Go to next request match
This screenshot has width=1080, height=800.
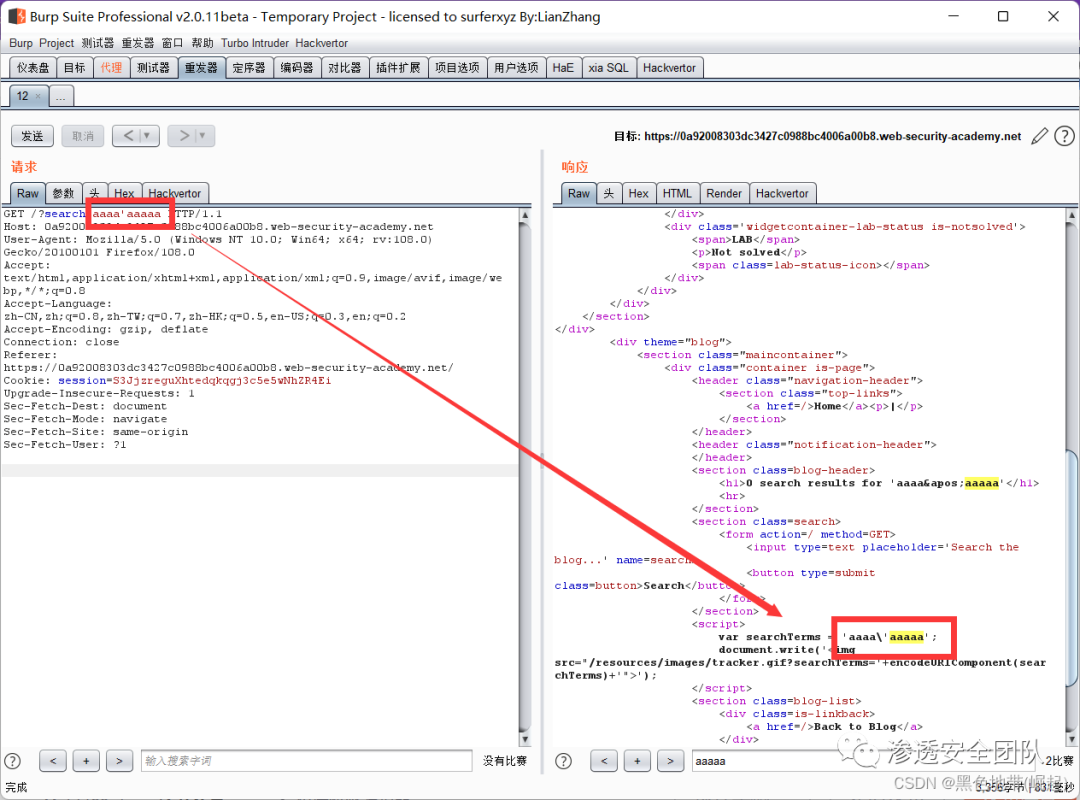pos(119,761)
